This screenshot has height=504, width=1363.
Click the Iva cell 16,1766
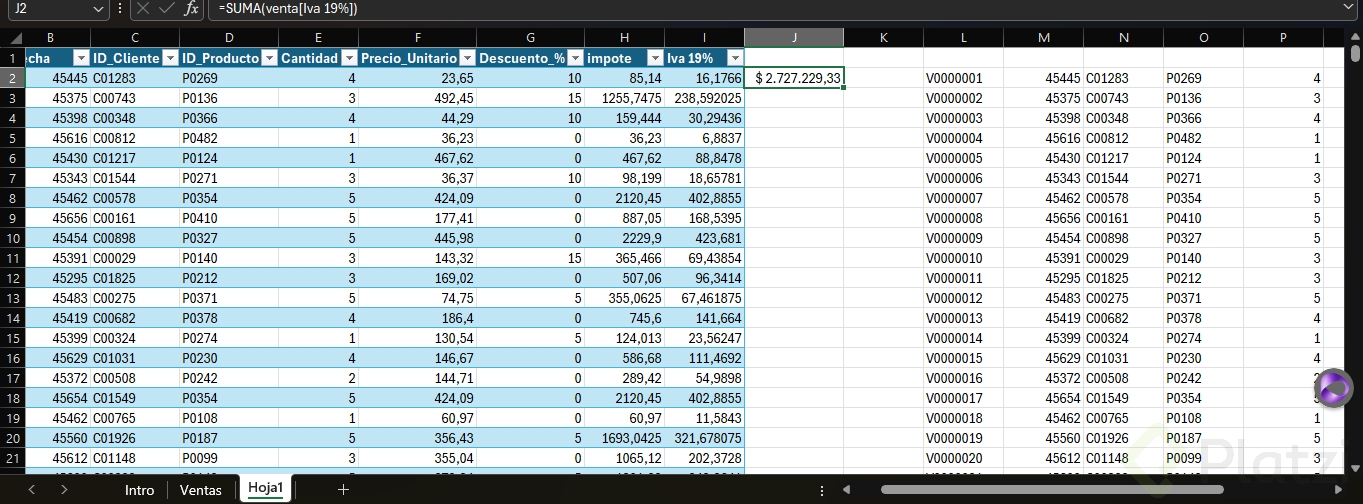pyautogui.click(x=704, y=78)
